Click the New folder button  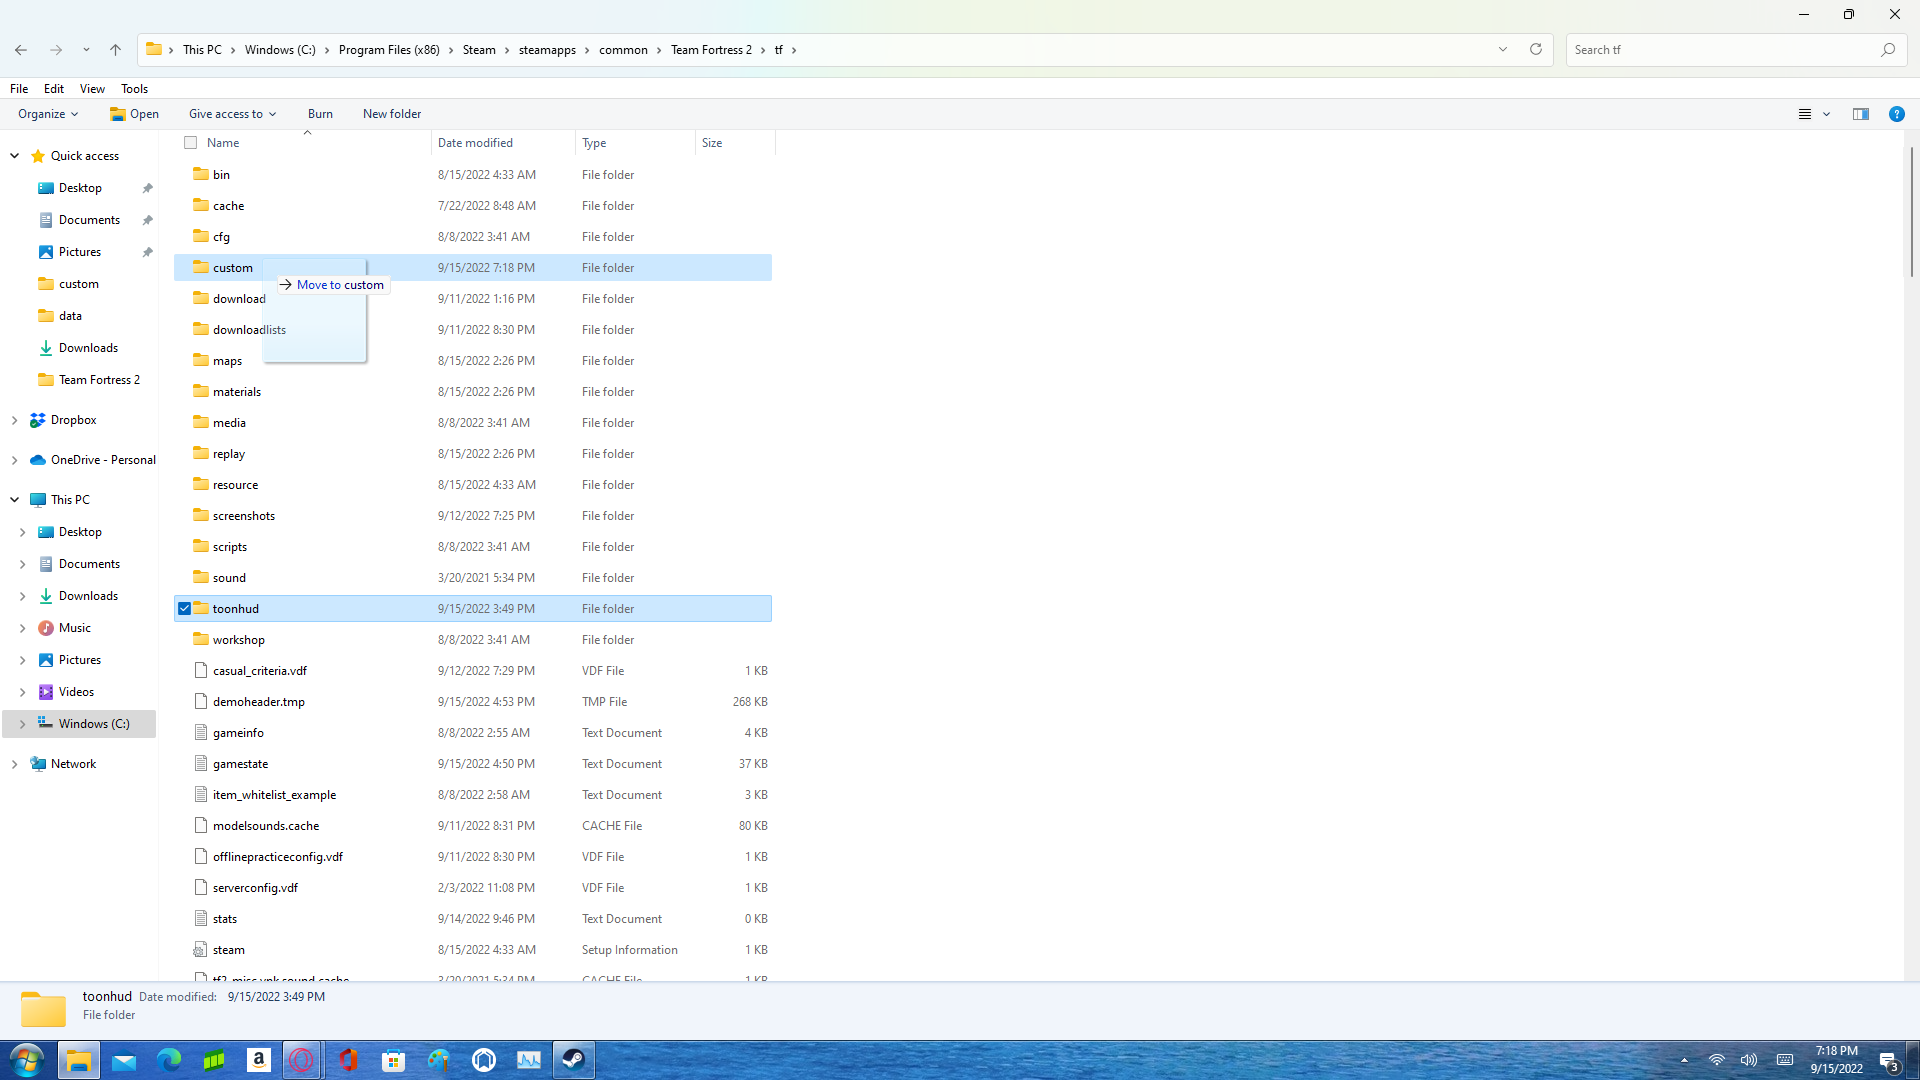[x=391, y=114]
